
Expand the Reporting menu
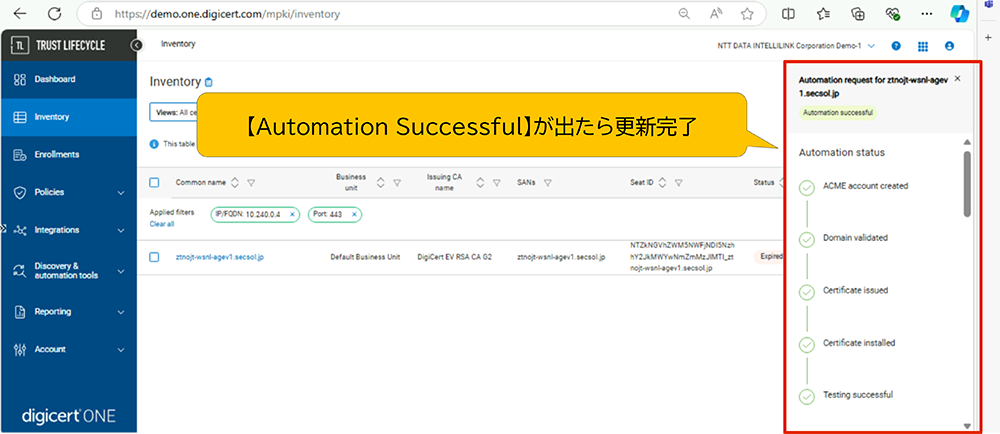(x=121, y=312)
